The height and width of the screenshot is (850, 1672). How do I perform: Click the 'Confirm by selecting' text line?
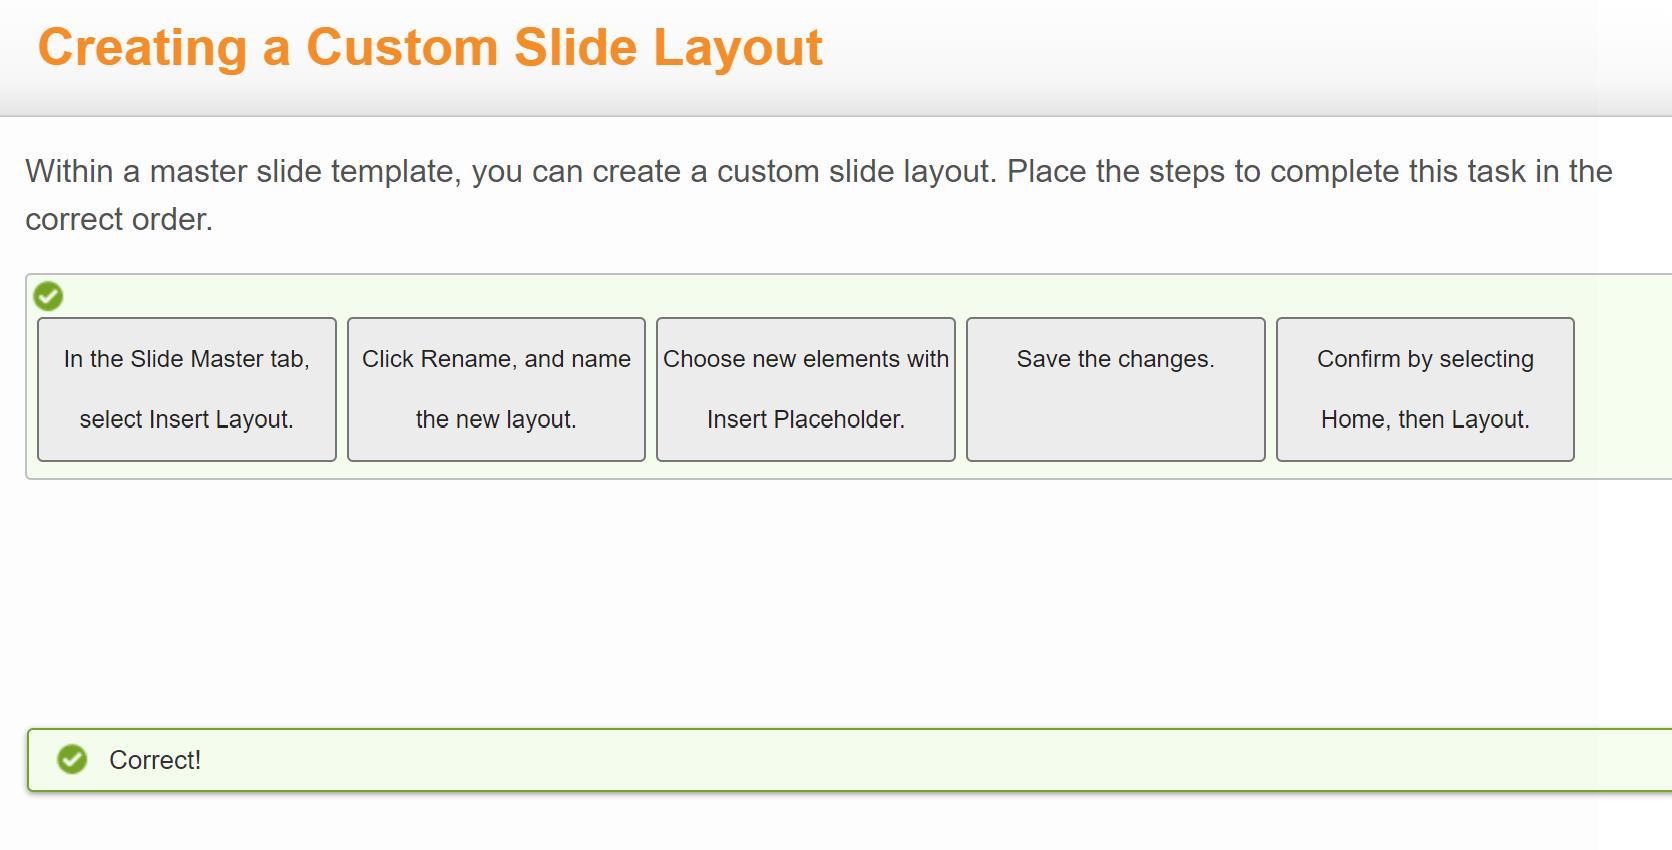coord(1425,359)
